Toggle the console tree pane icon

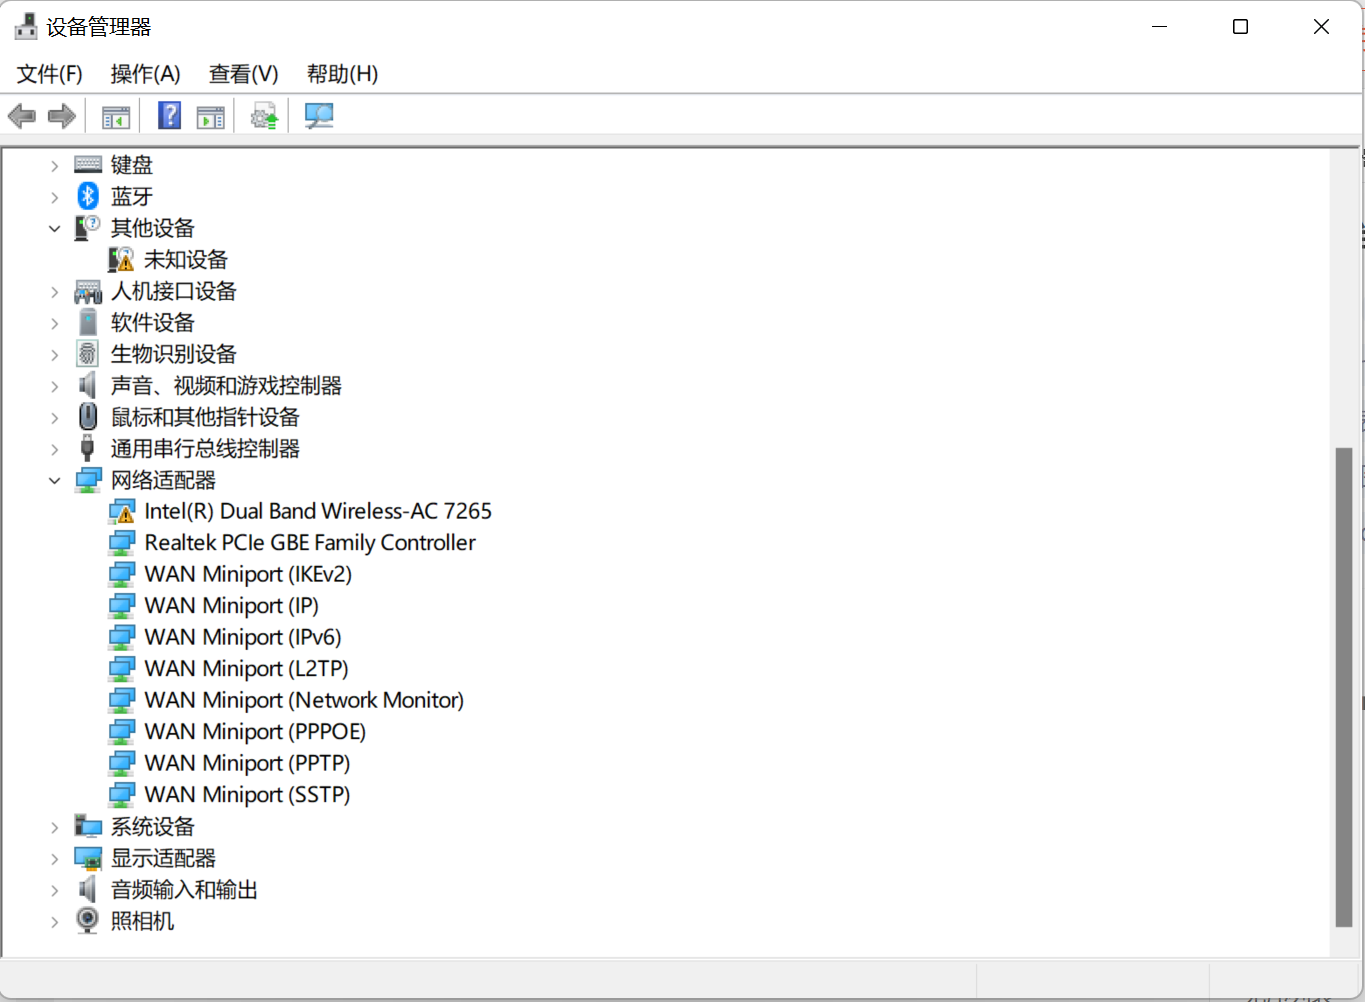coord(116,117)
